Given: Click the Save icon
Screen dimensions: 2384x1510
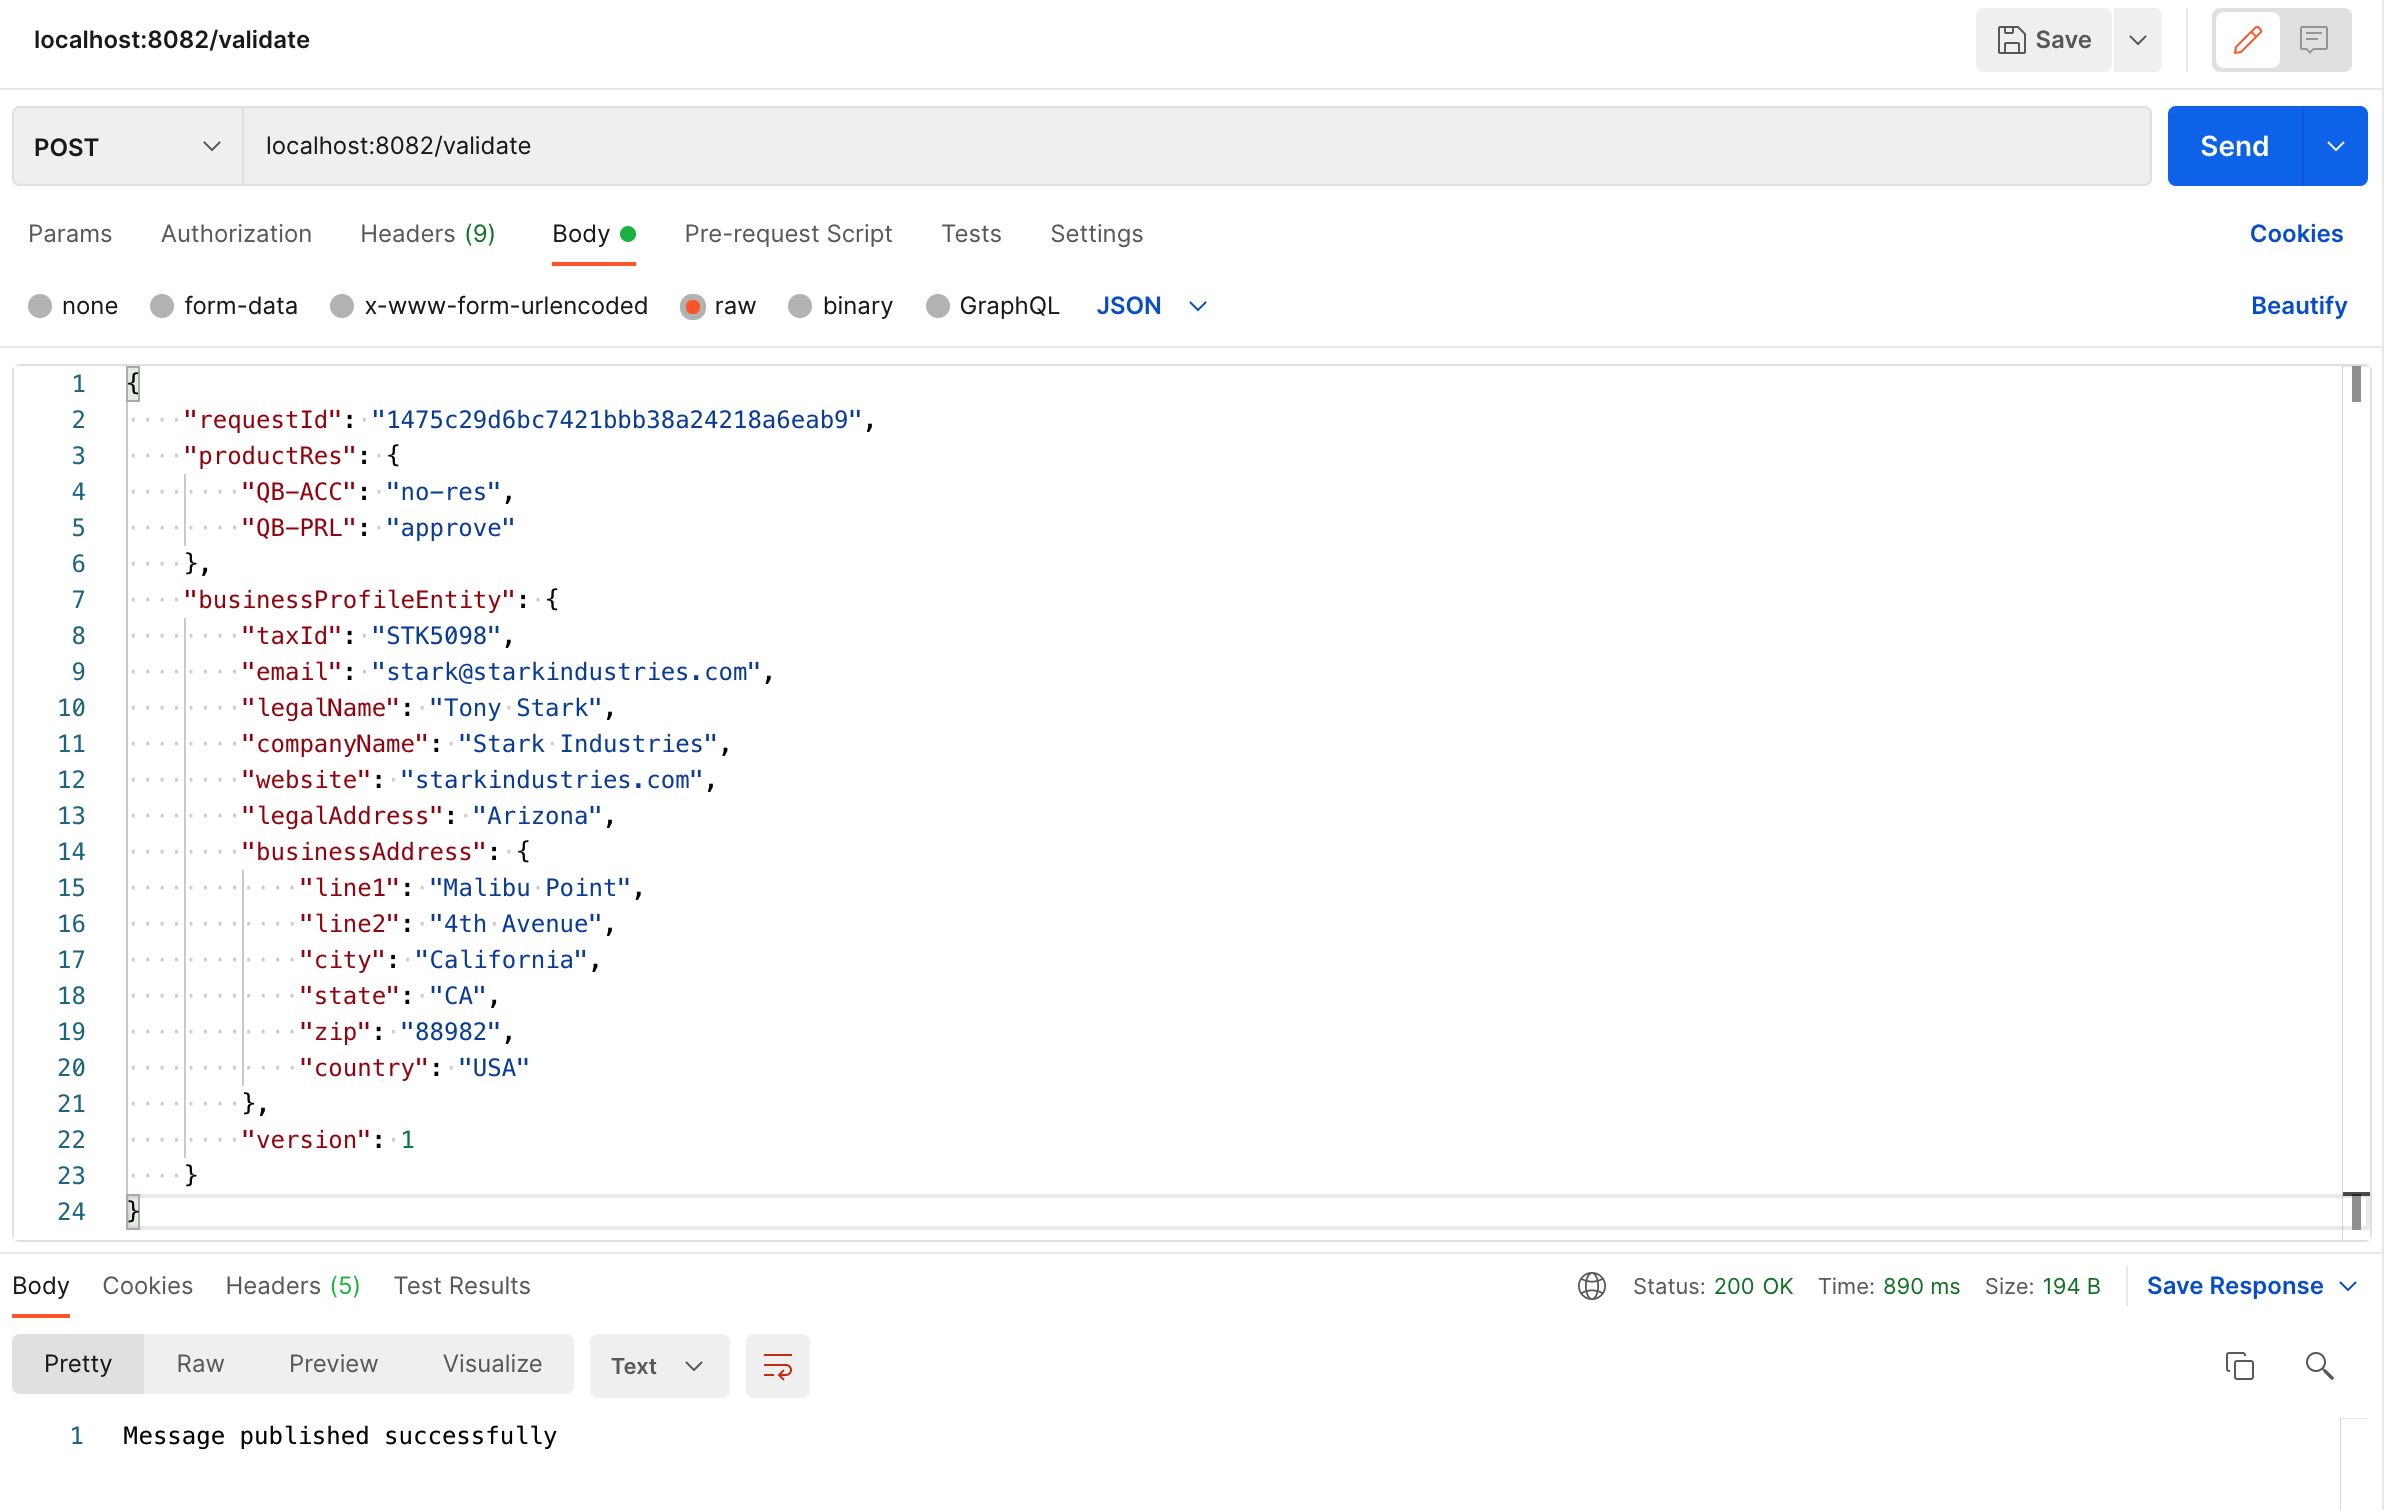Looking at the screenshot, I should click(x=2042, y=40).
